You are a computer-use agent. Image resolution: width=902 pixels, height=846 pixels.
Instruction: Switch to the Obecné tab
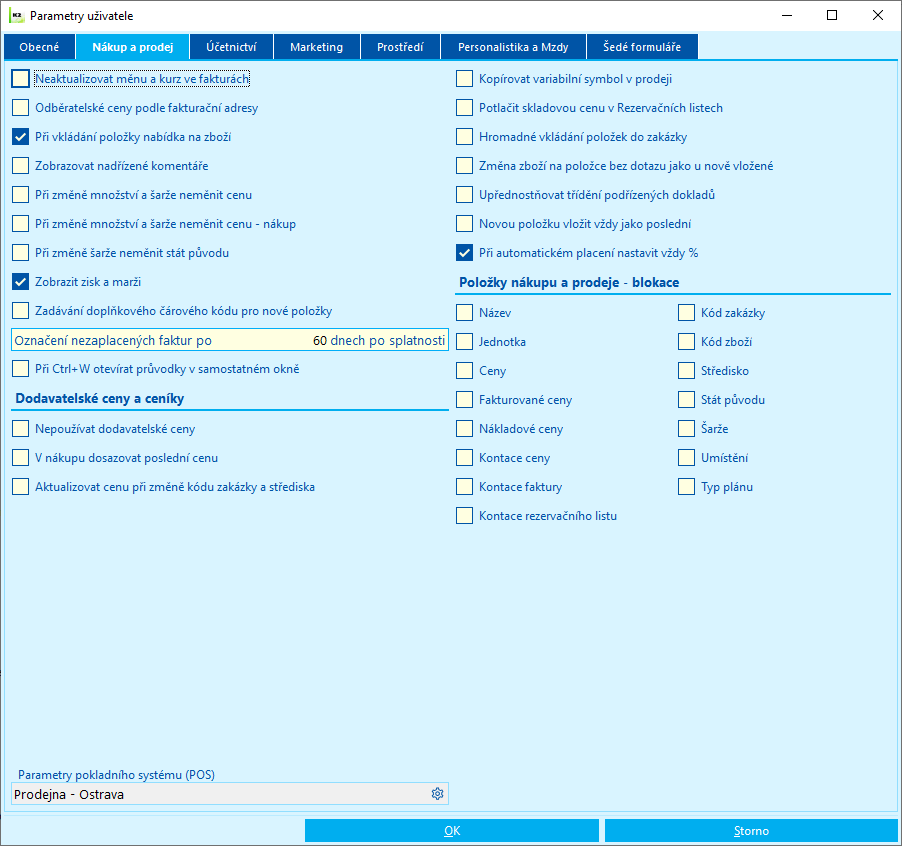point(39,47)
